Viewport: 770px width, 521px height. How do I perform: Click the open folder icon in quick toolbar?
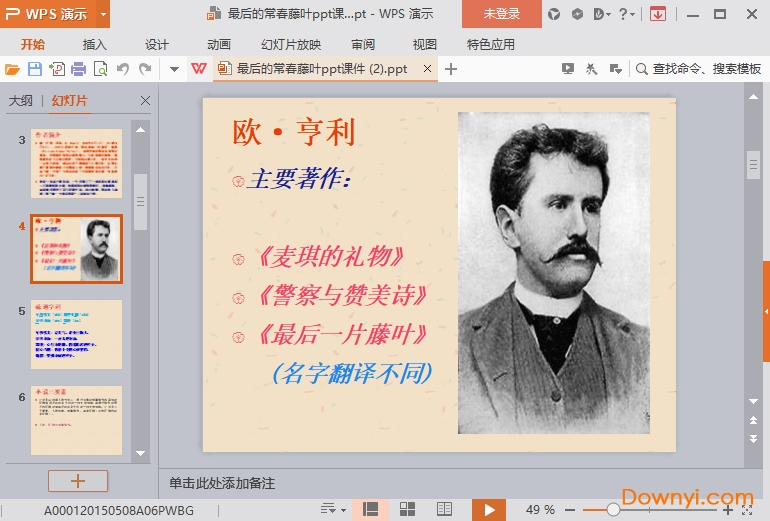(x=12, y=69)
